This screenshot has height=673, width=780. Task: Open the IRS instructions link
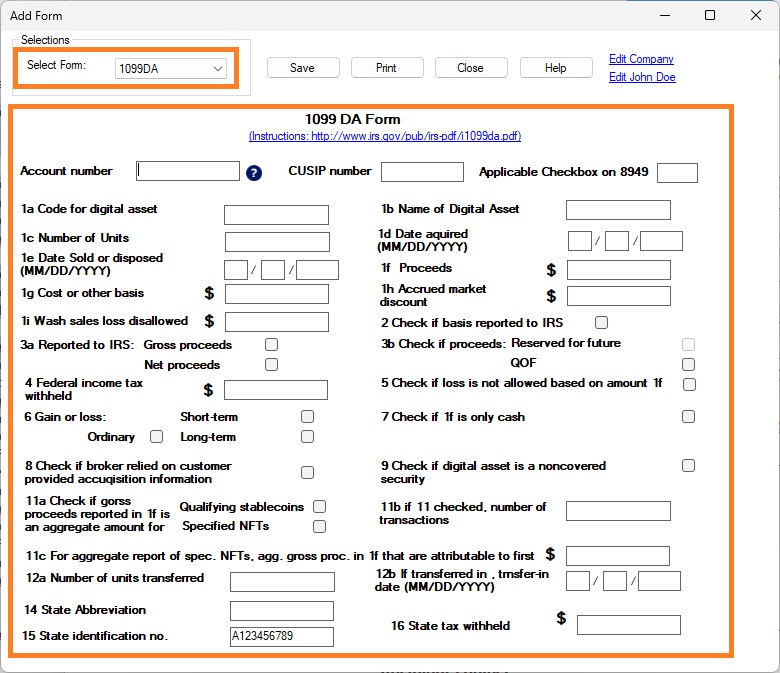pos(385,136)
